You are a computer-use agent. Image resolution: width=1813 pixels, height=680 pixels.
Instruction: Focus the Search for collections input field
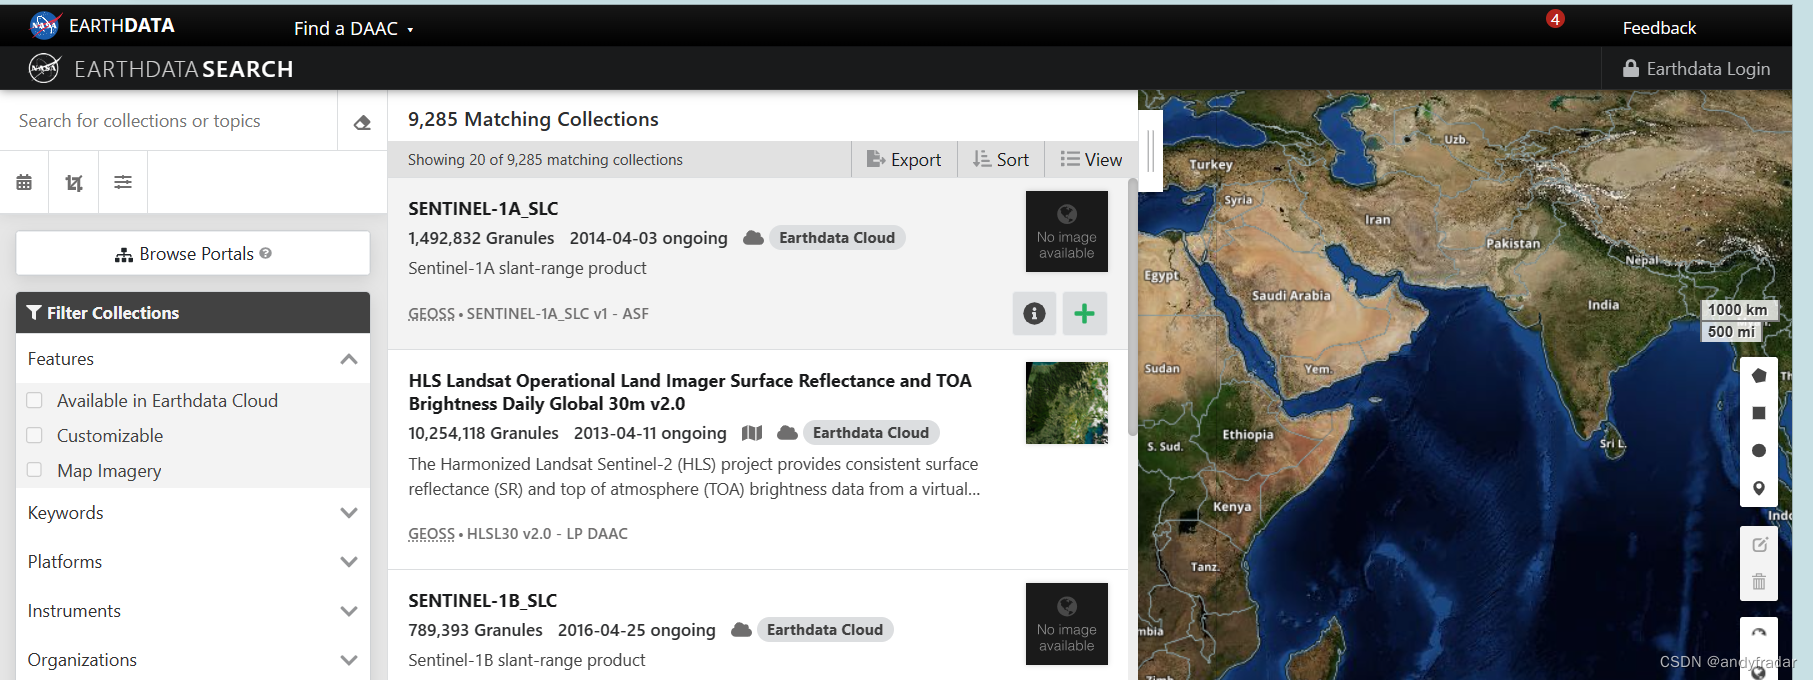click(x=168, y=121)
